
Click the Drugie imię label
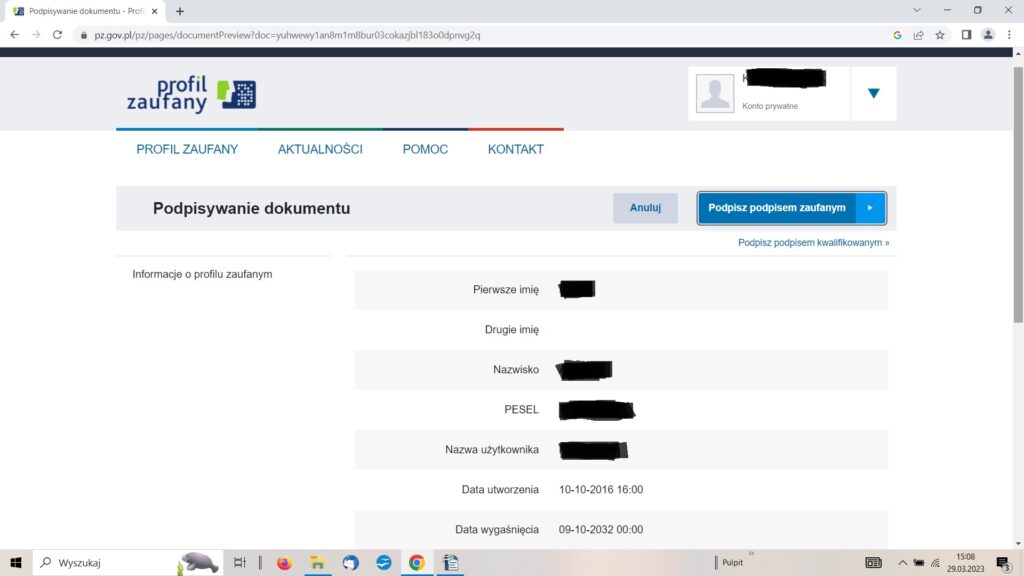(512, 330)
